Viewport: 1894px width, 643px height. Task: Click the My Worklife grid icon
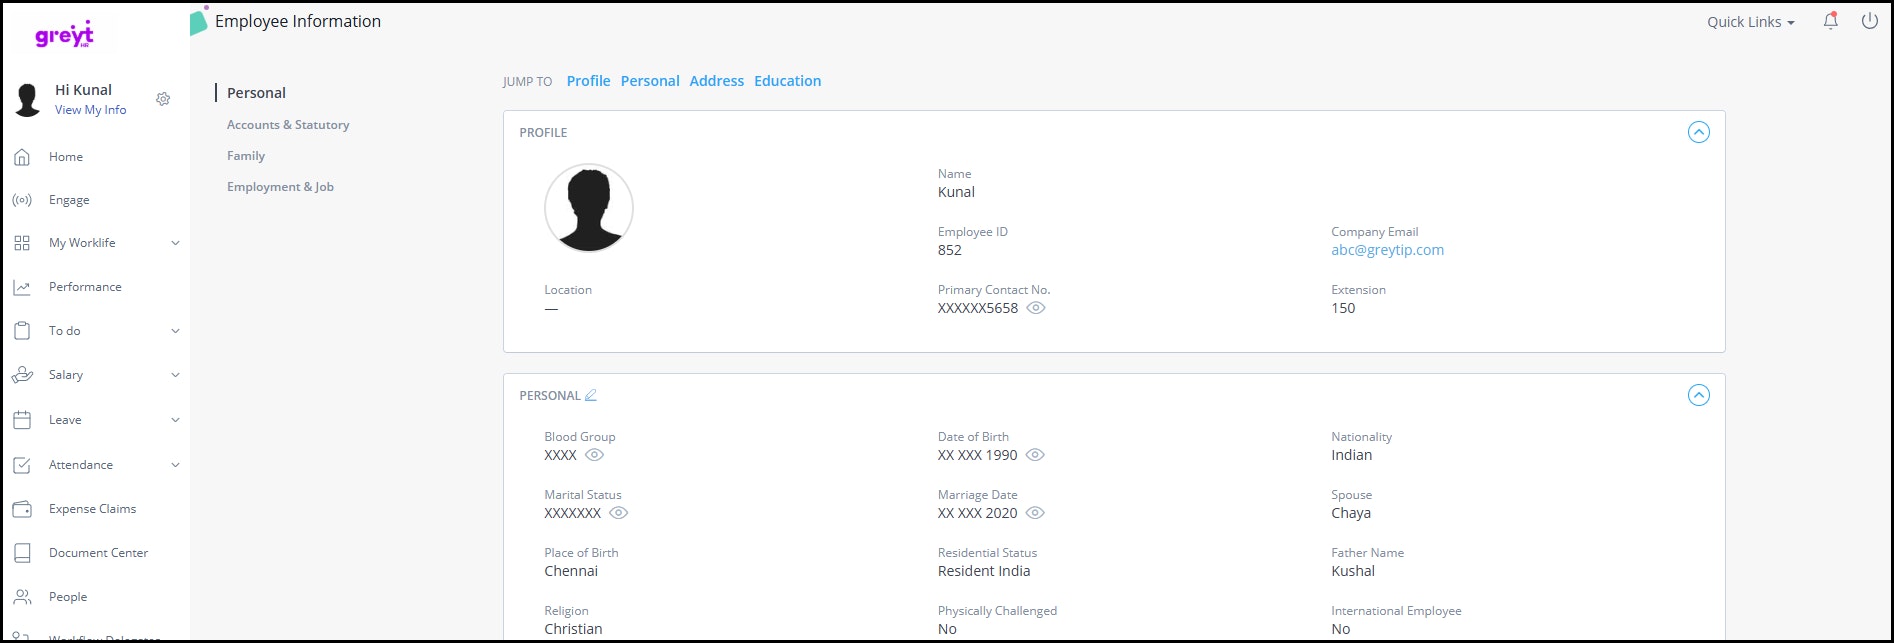(x=22, y=243)
